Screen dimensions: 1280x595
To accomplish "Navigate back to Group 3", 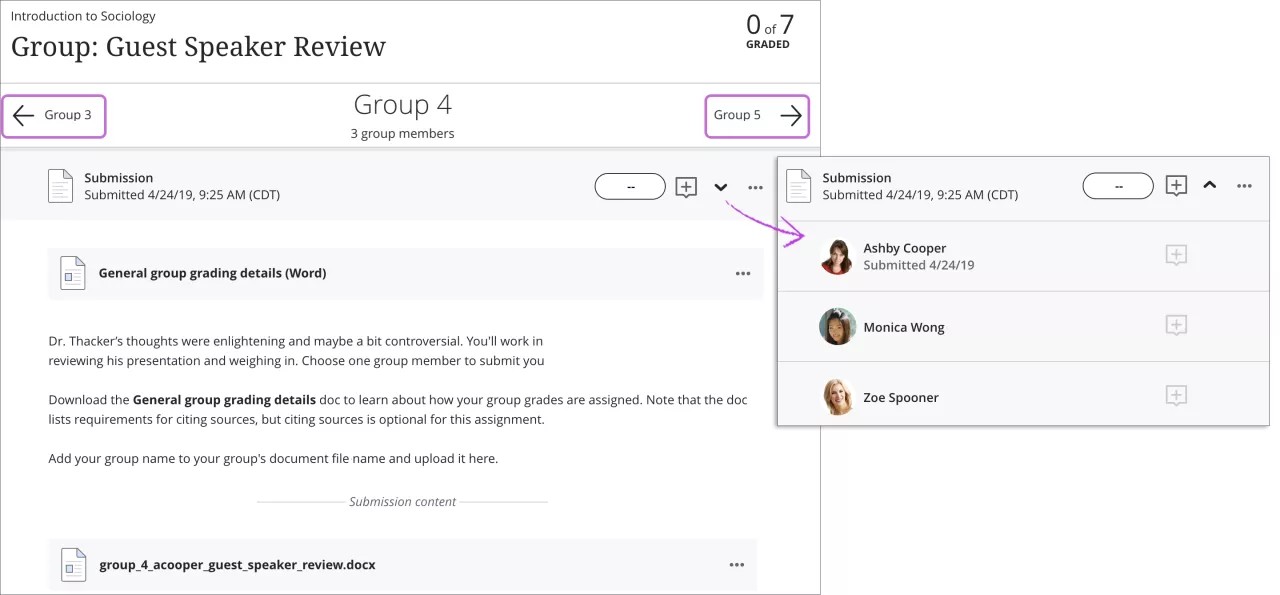I will pos(54,115).
